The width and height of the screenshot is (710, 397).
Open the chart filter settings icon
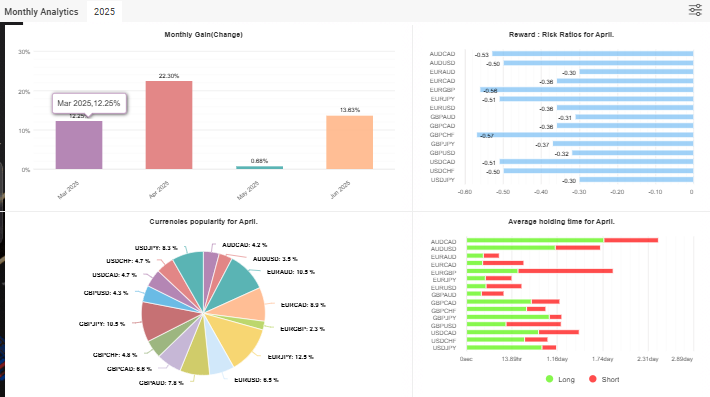(695, 10)
